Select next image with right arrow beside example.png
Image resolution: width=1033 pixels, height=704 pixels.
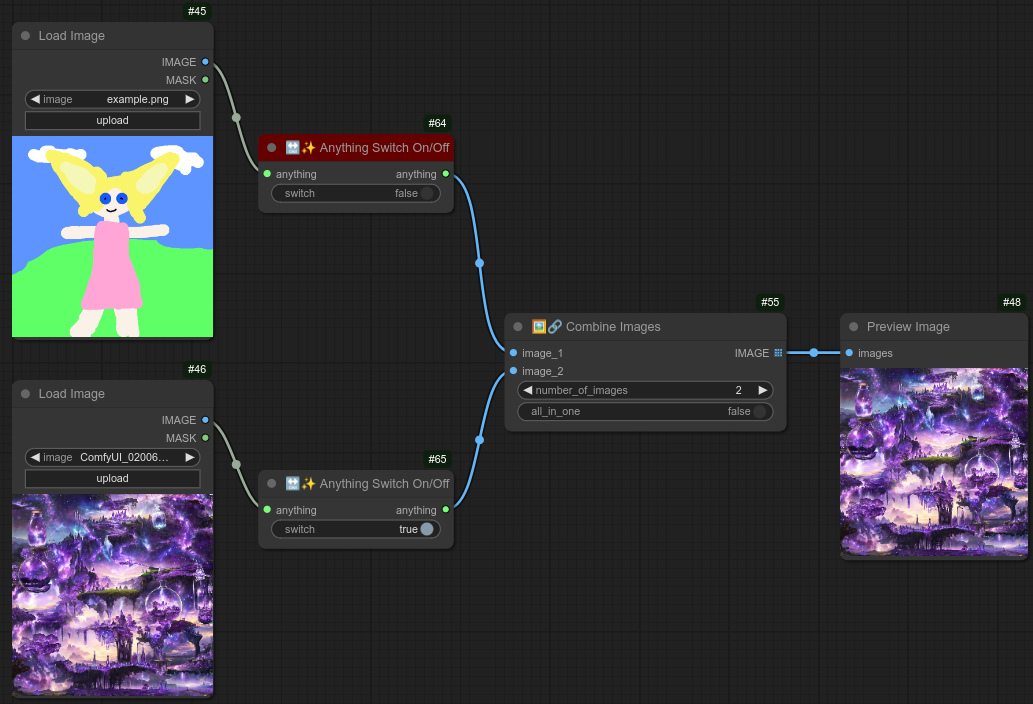(189, 99)
